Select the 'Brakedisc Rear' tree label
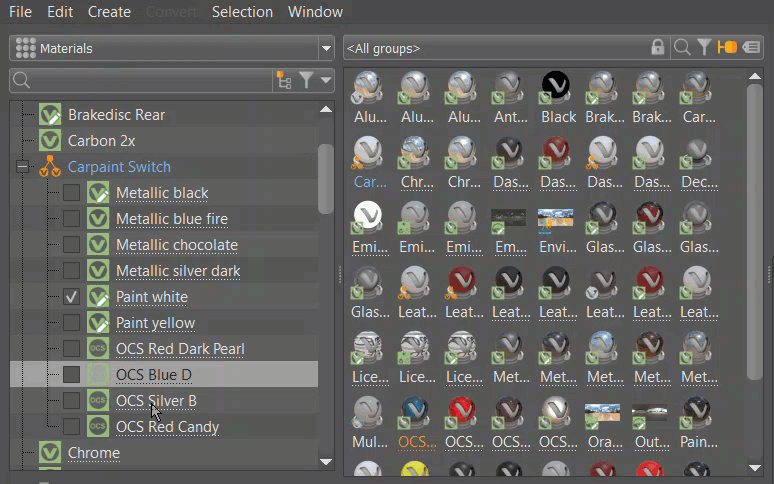 pos(116,114)
